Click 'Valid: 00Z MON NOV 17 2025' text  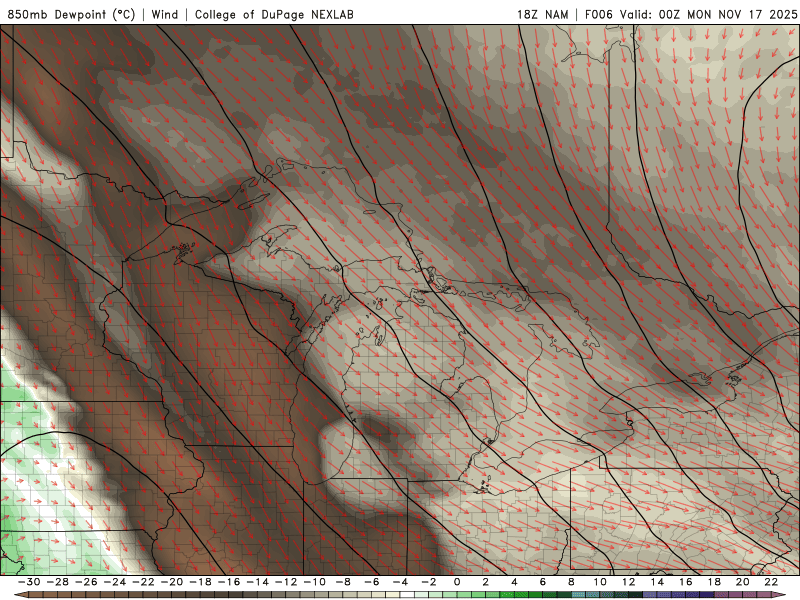pyautogui.click(x=708, y=14)
